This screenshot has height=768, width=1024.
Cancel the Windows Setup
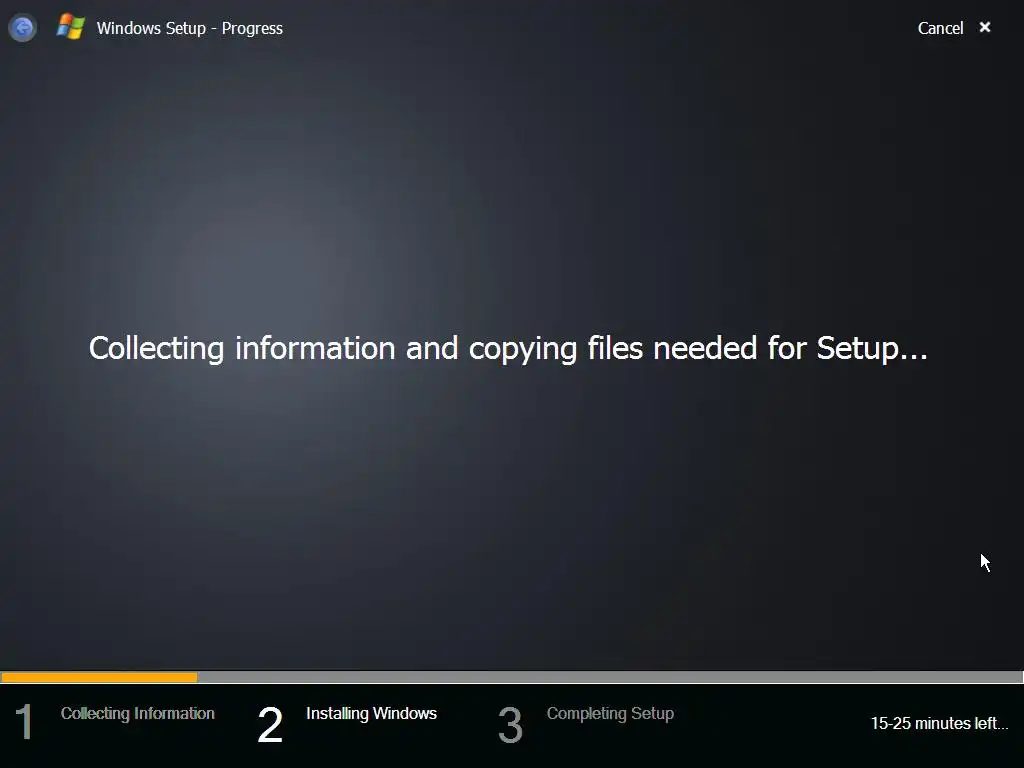click(x=940, y=28)
